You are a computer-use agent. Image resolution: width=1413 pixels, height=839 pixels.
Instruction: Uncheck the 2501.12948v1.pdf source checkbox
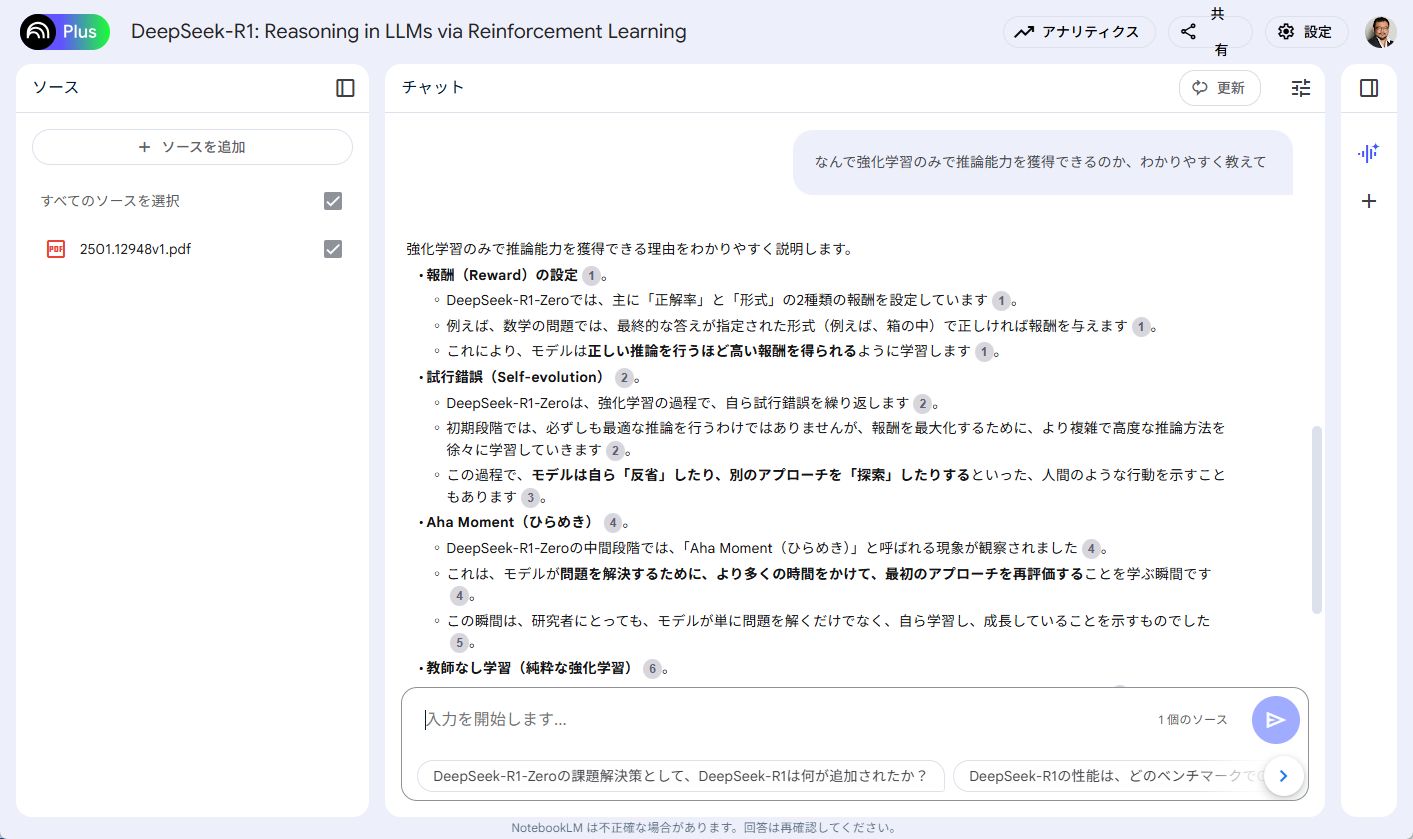tap(332, 248)
